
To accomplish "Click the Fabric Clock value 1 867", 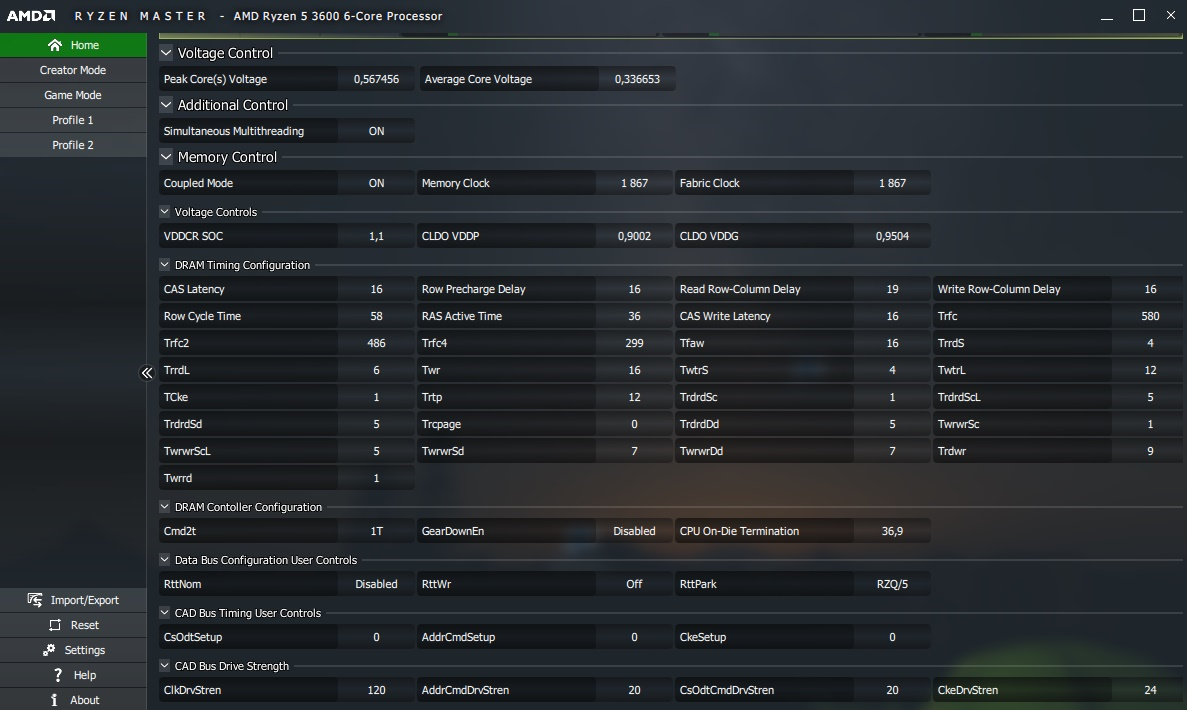I will [x=893, y=183].
